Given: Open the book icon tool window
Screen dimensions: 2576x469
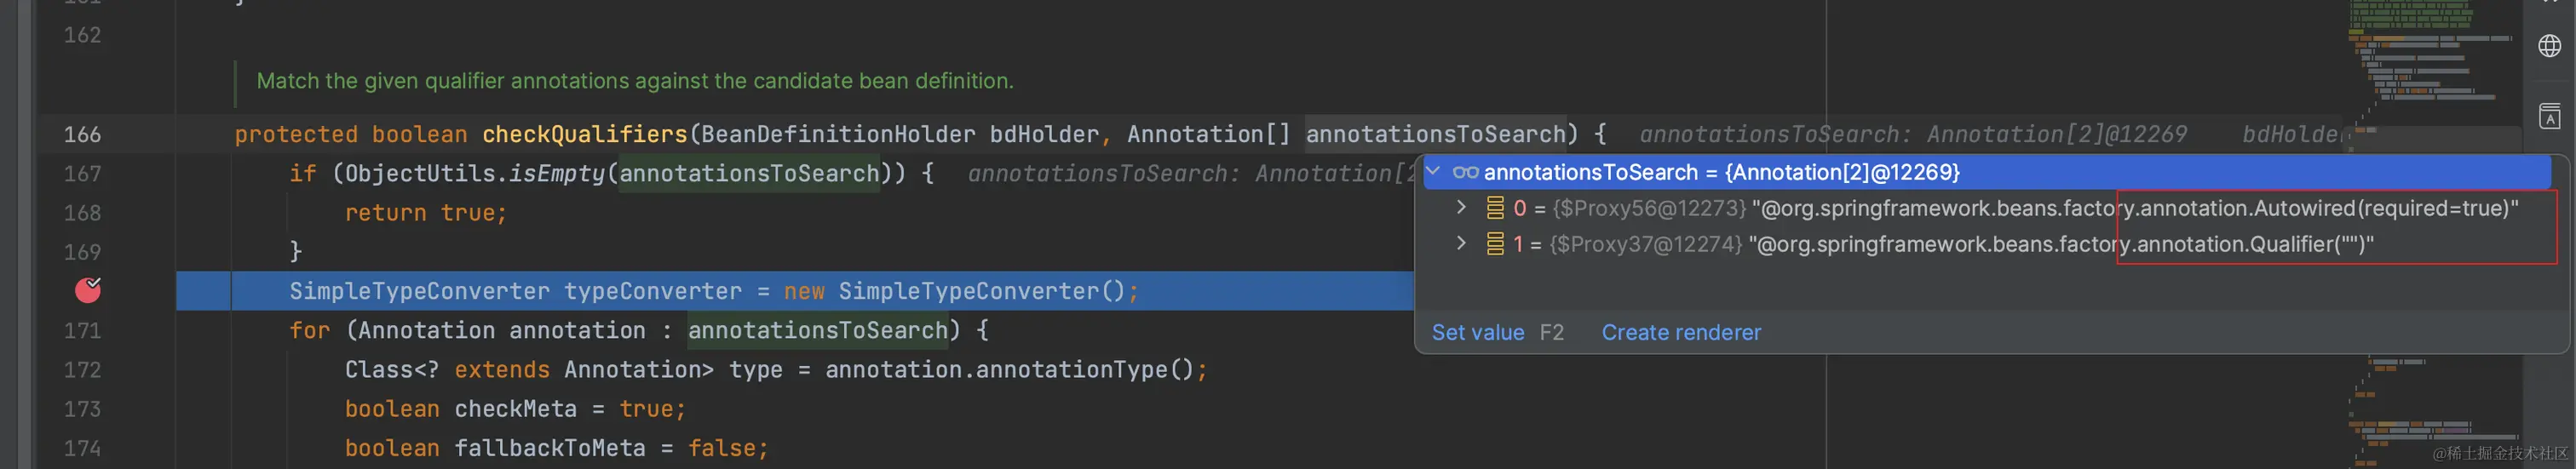Looking at the screenshot, I should click(x=2549, y=116).
